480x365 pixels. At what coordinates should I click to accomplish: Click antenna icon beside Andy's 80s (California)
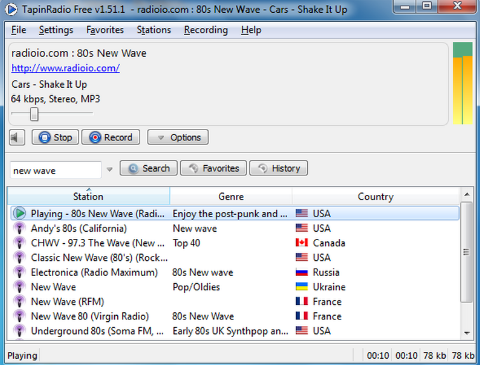click(19, 228)
